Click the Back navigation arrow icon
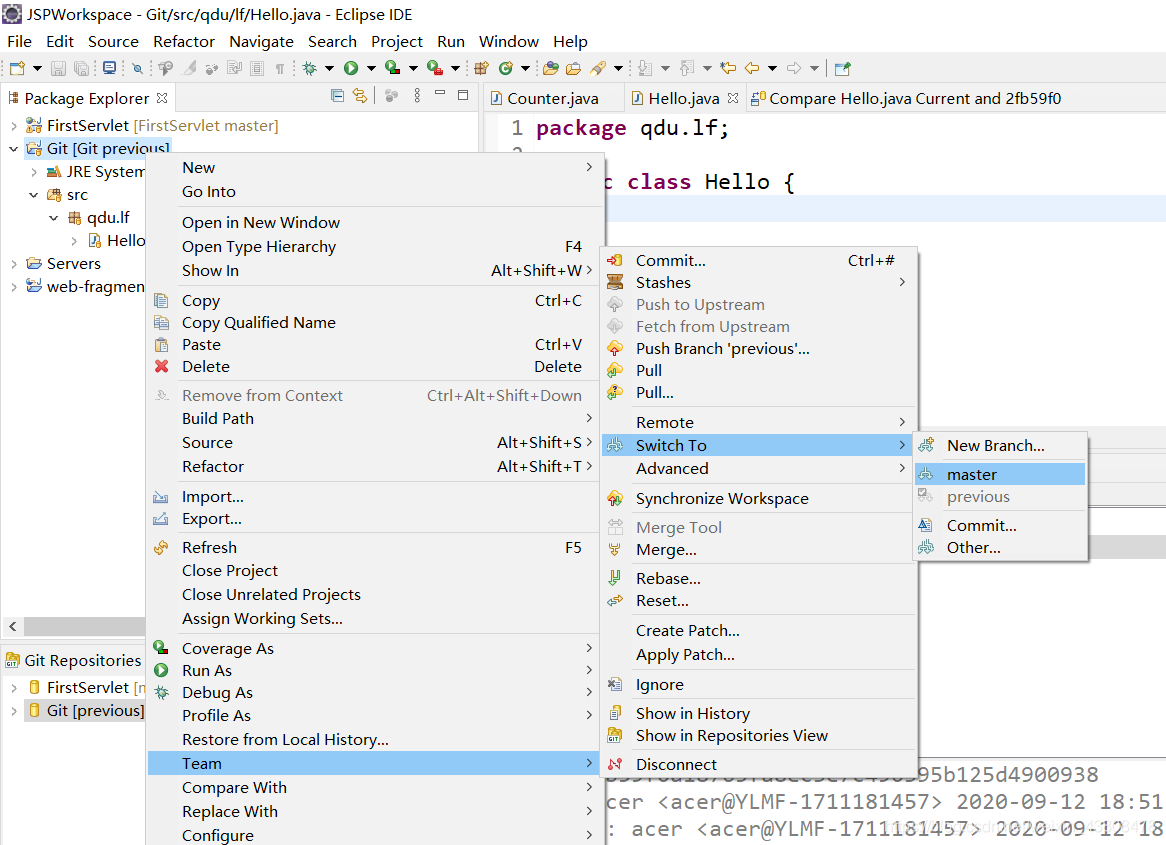This screenshot has width=1166, height=845. point(753,68)
